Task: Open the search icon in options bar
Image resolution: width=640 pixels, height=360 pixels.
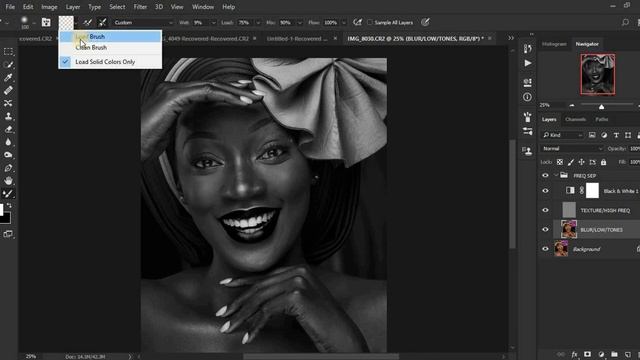Action: point(625,22)
